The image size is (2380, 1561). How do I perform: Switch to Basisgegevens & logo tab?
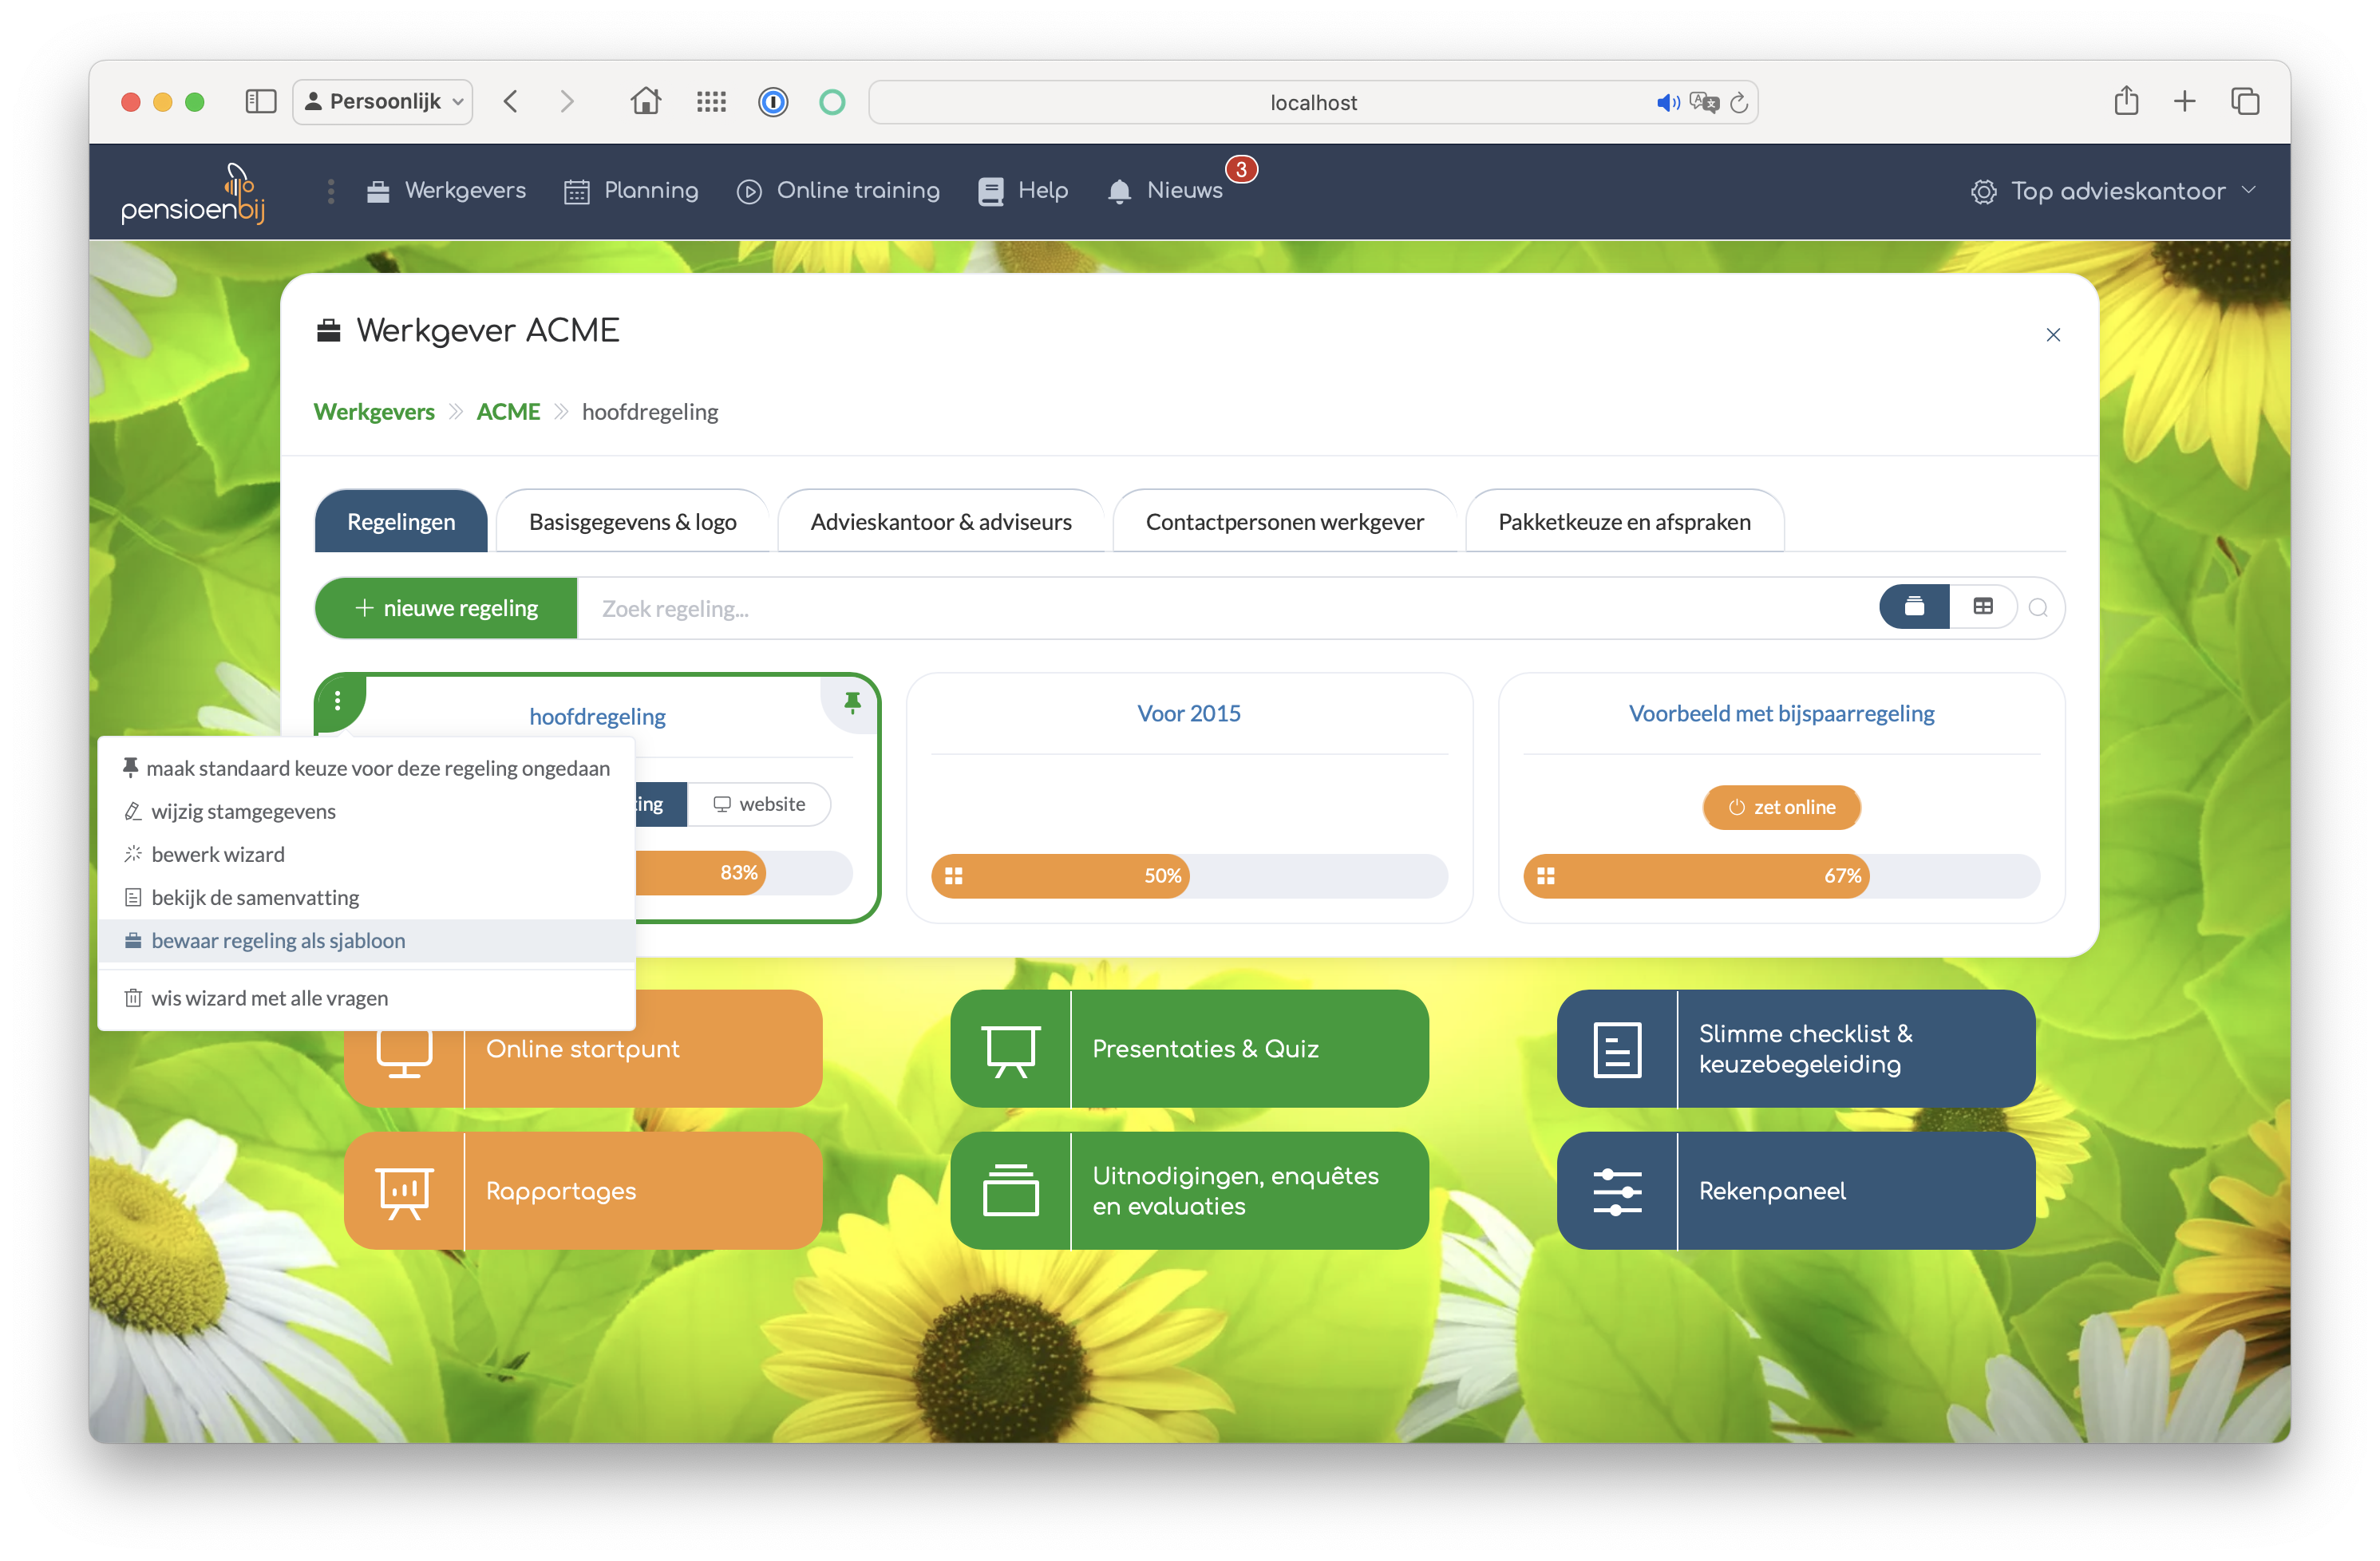tap(632, 521)
